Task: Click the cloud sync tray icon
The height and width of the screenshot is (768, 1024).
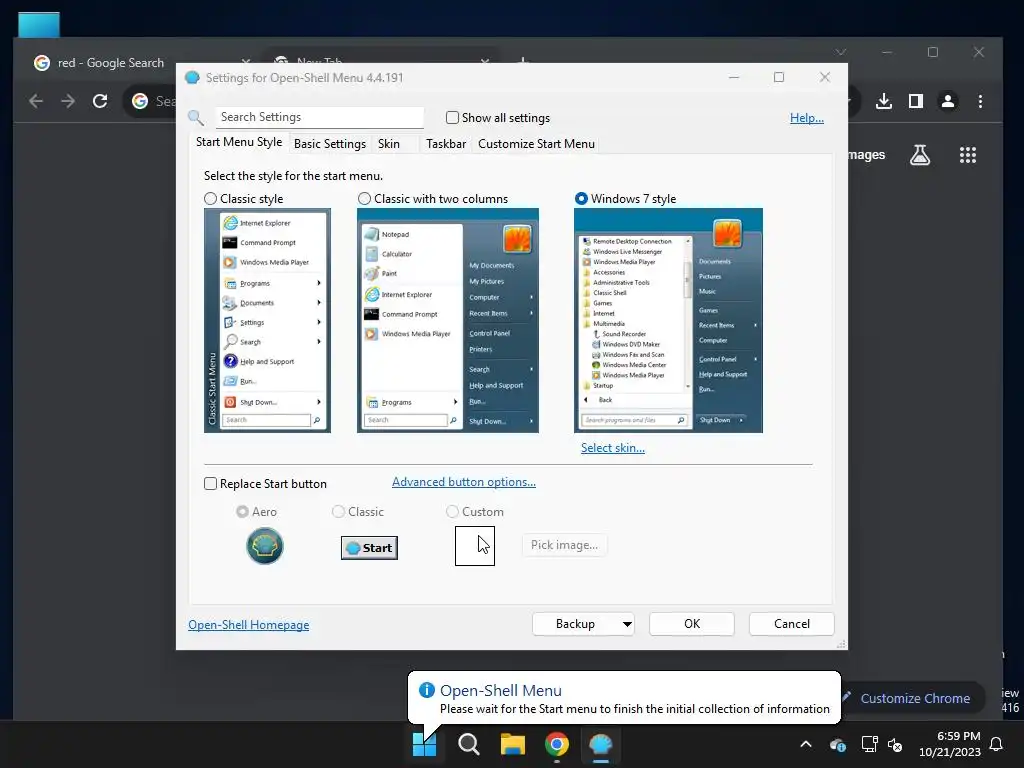Action: pyautogui.click(x=838, y=744)
